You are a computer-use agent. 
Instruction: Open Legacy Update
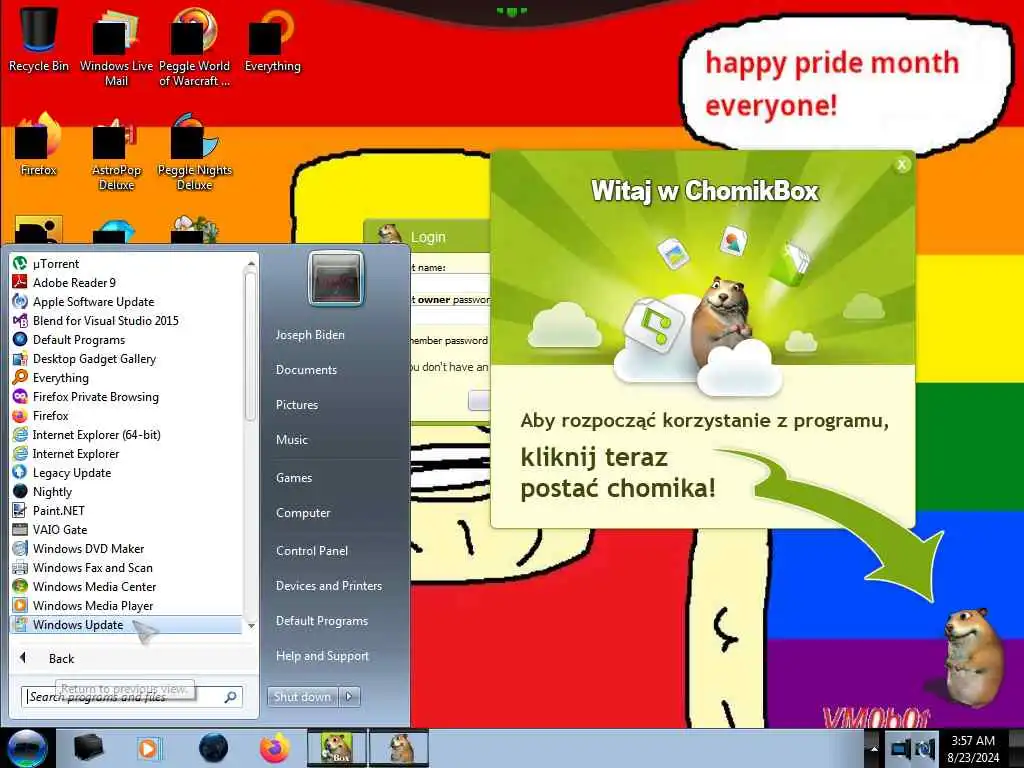click(x=126, y=473)
